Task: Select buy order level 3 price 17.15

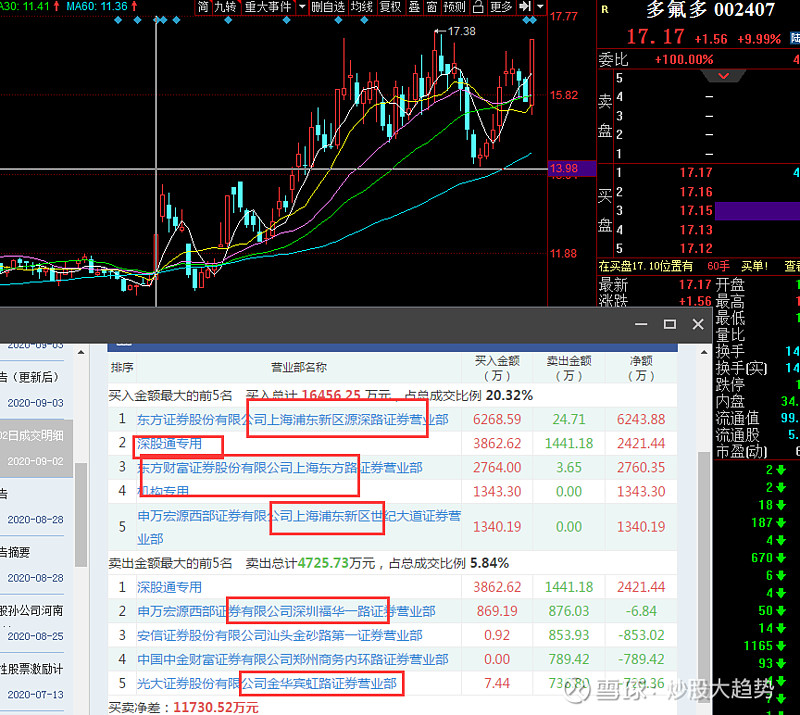Action: click(x=695, y=211)
